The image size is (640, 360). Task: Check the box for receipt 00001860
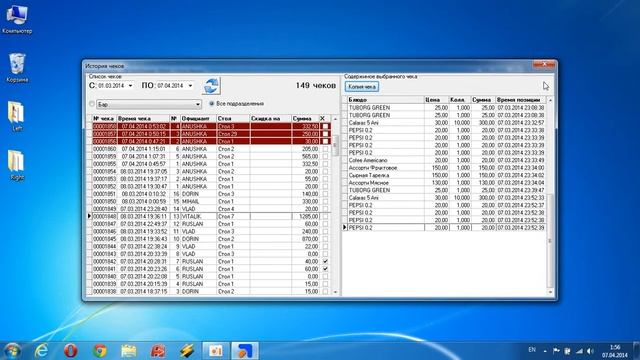click(325, 149)
